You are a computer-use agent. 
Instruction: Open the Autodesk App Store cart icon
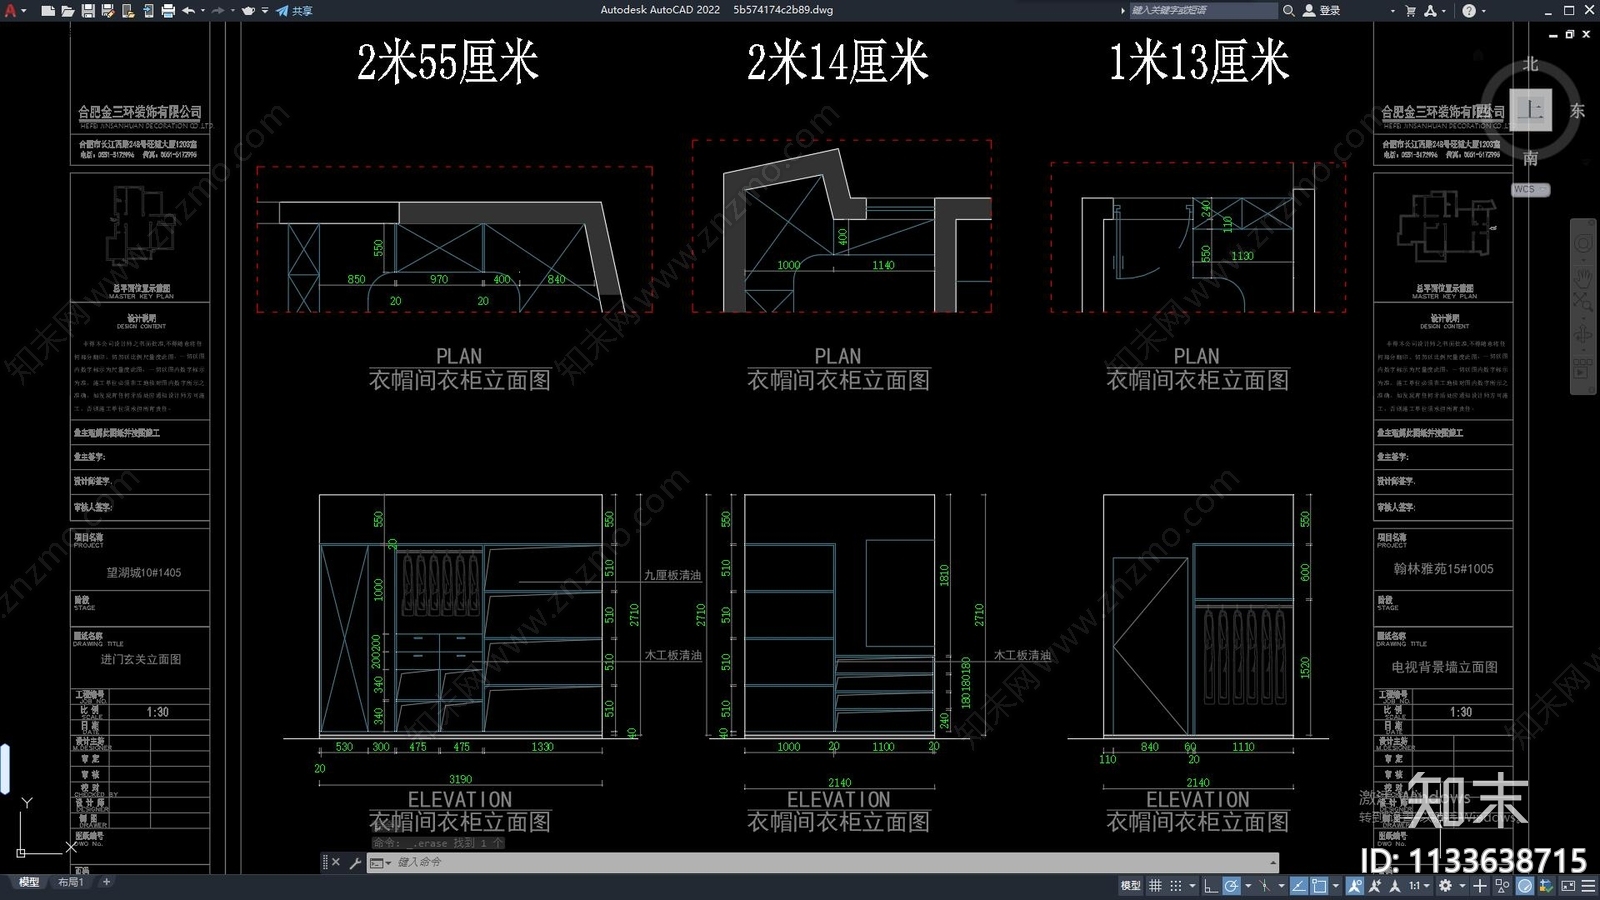click(1410, 10)
